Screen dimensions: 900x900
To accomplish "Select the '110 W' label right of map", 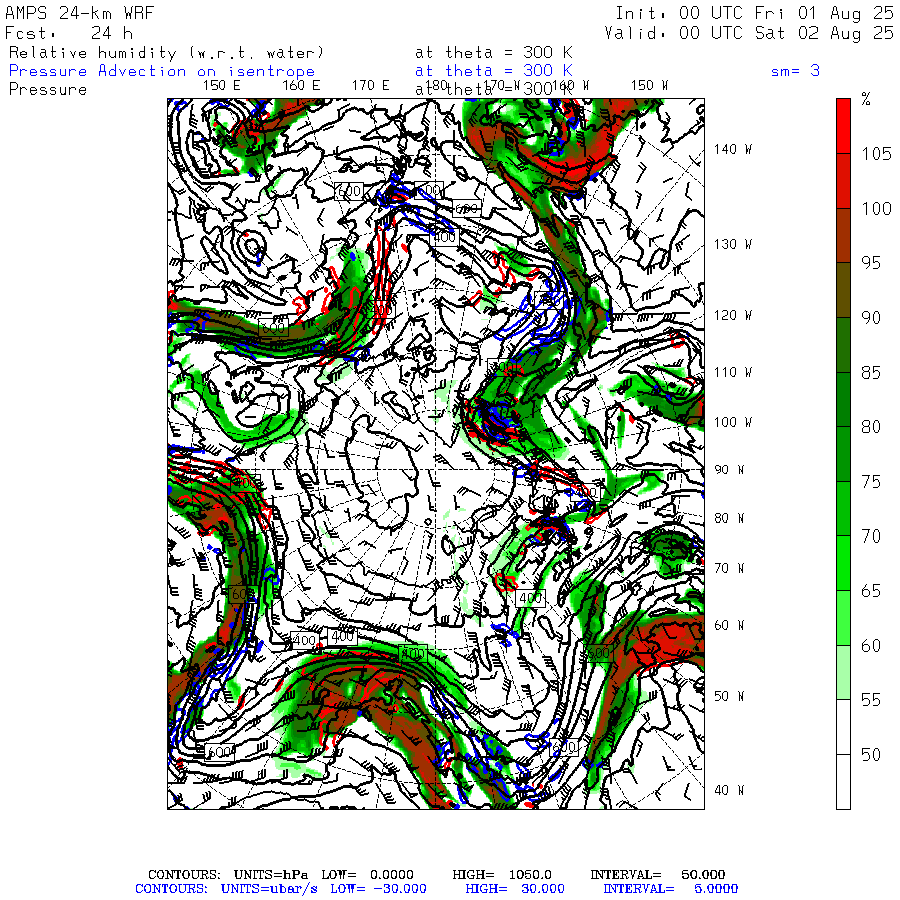I will coord(732,372).
